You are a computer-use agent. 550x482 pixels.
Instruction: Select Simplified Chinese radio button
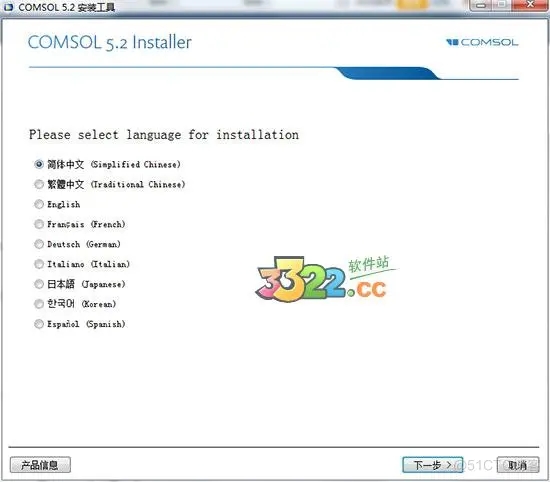[x=39, y=164]
